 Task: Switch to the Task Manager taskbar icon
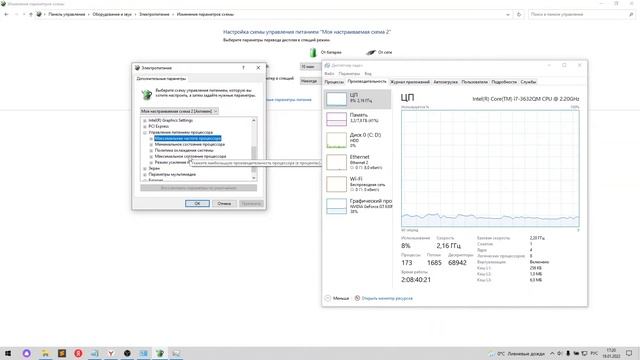[176, 353]
